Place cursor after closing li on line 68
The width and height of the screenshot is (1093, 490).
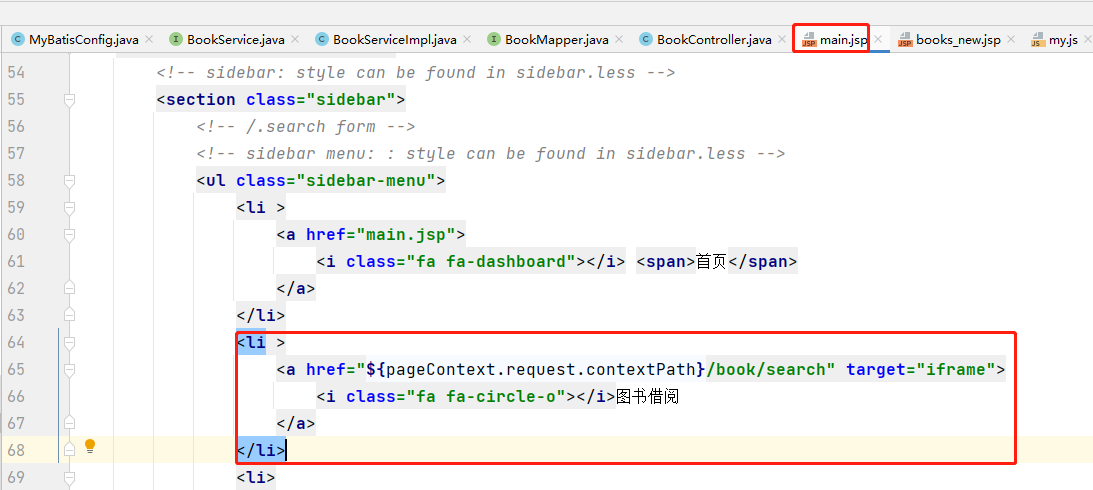coord(286,450)
